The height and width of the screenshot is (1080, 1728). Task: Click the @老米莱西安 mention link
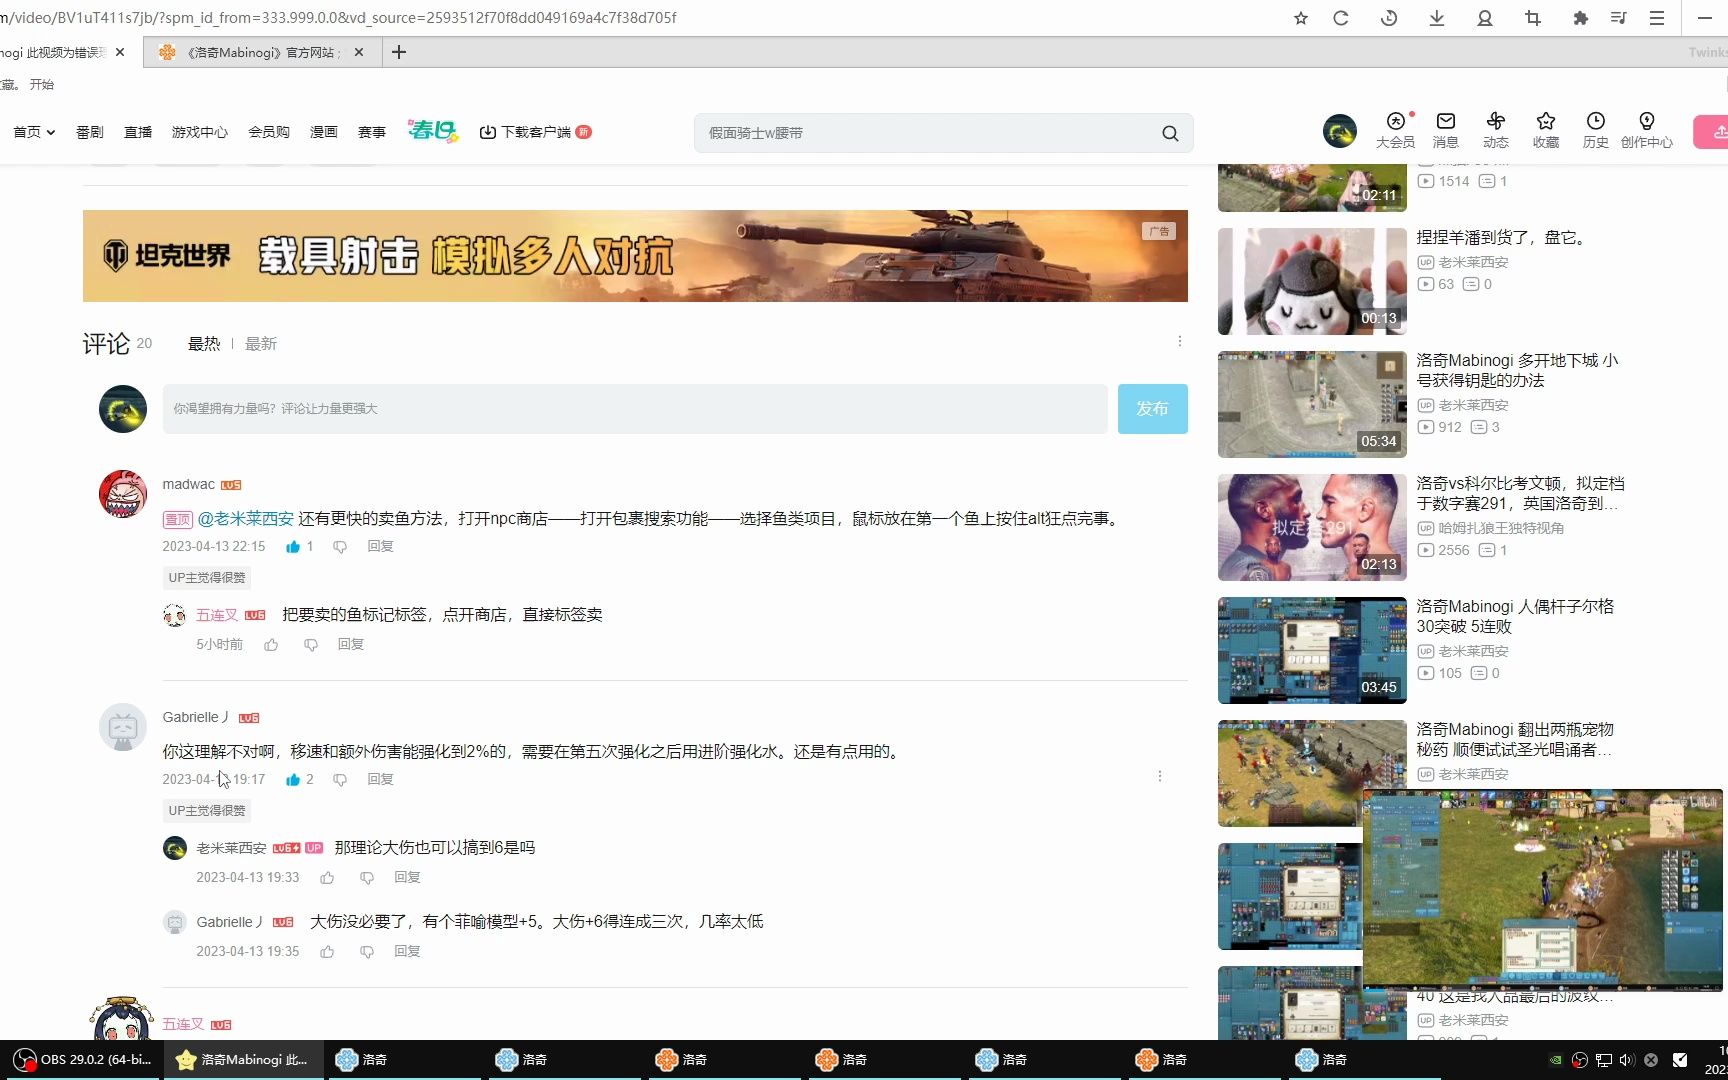click(x=245, y=519)
